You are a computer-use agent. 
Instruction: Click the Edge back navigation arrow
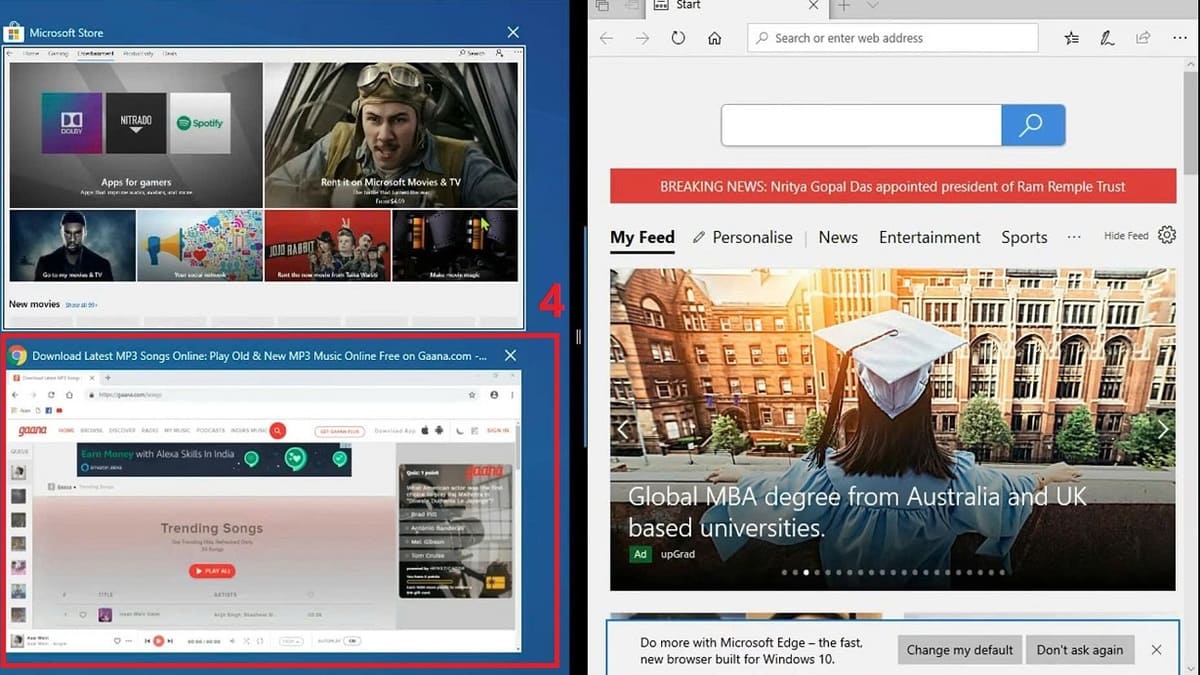[606, 38]
